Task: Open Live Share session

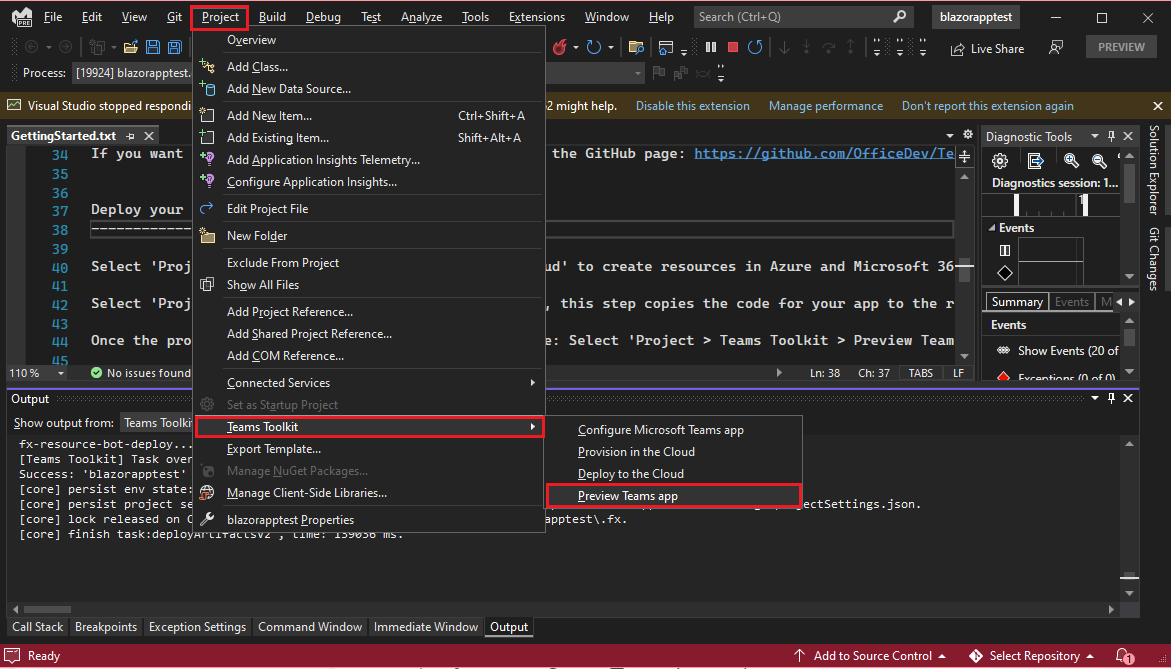Action: pyautogui.click(x=987, y=49)
